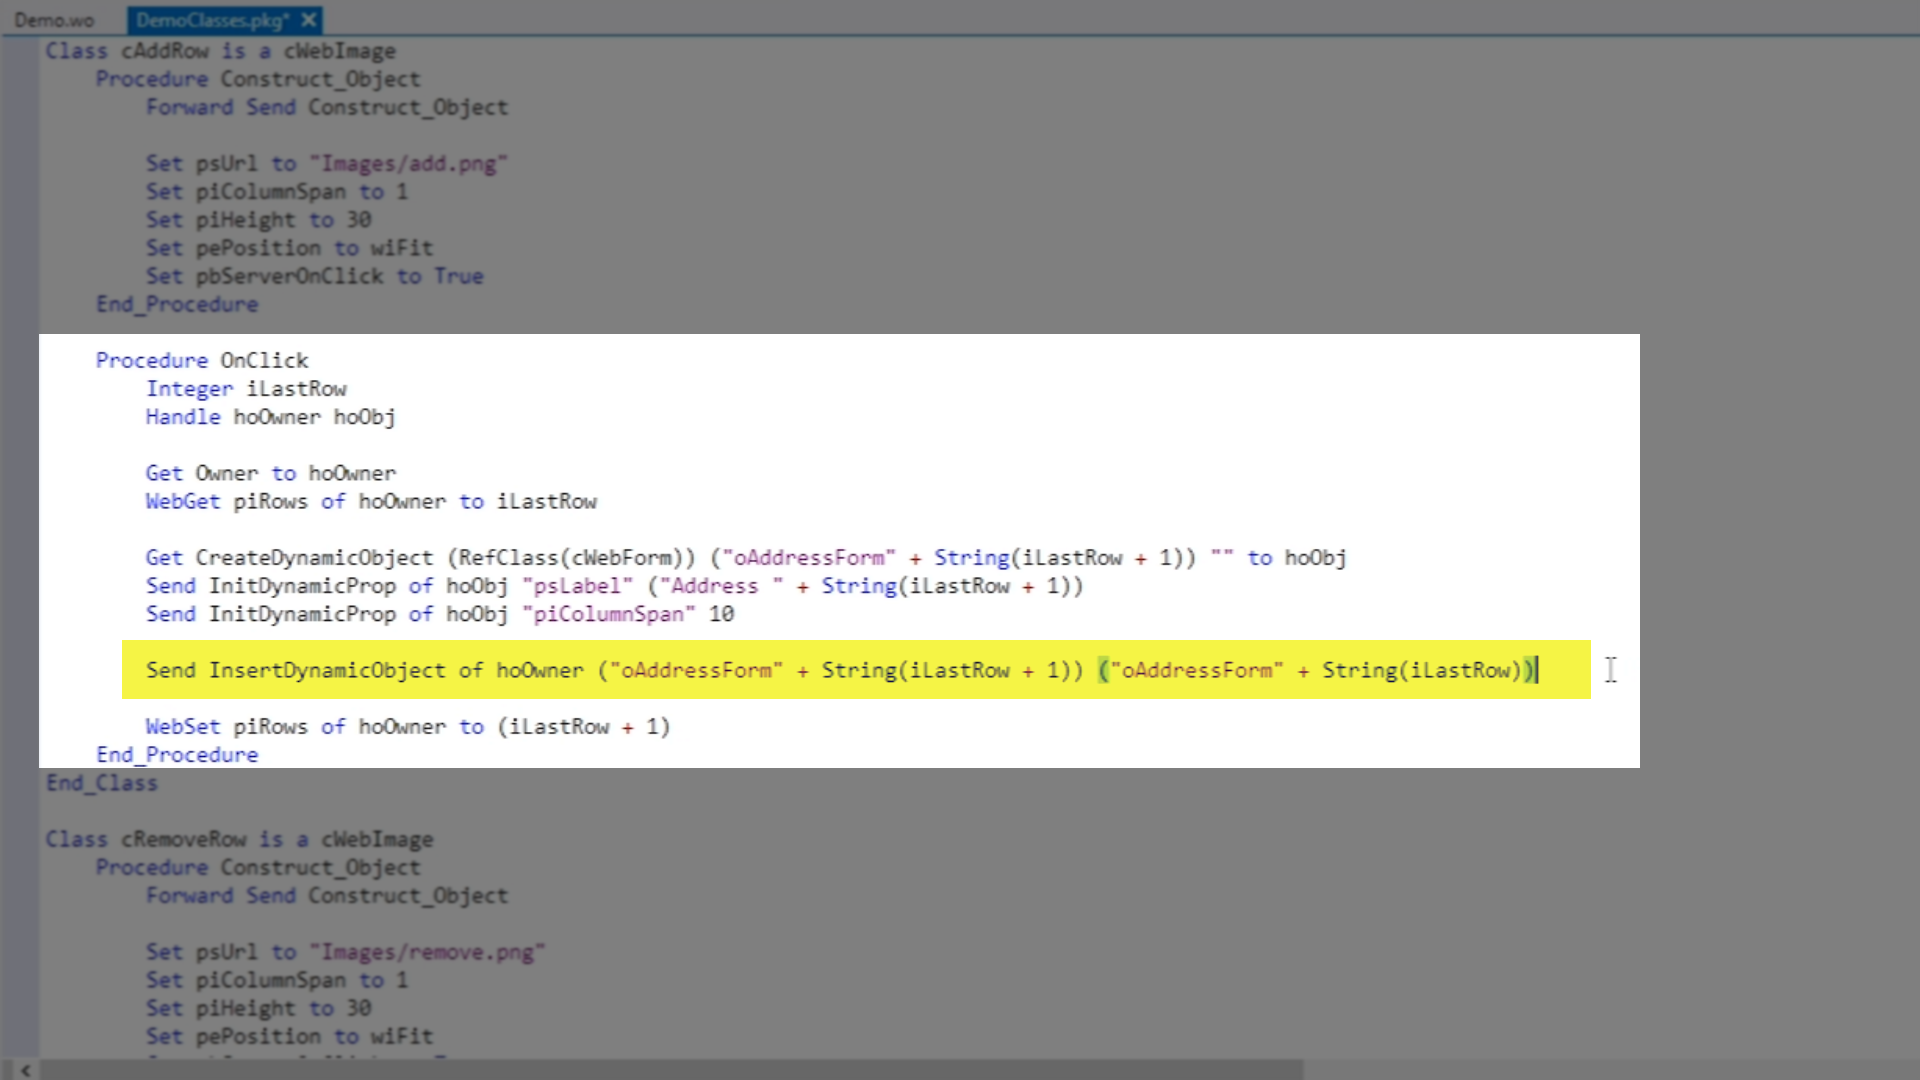This screenshot has width=1920, height=1080.
Task: Click Set pbServerOnClick to True line
Action: (314, 276)
